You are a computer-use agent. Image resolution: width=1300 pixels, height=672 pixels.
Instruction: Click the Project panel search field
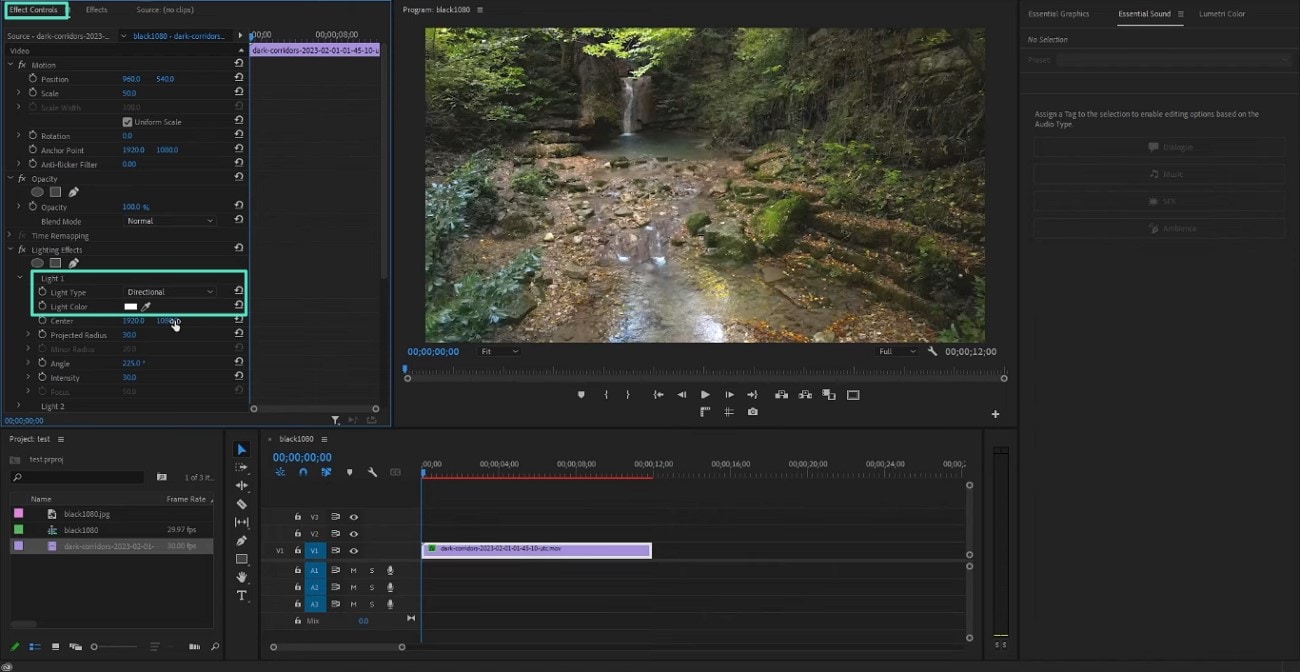point(77,478)
